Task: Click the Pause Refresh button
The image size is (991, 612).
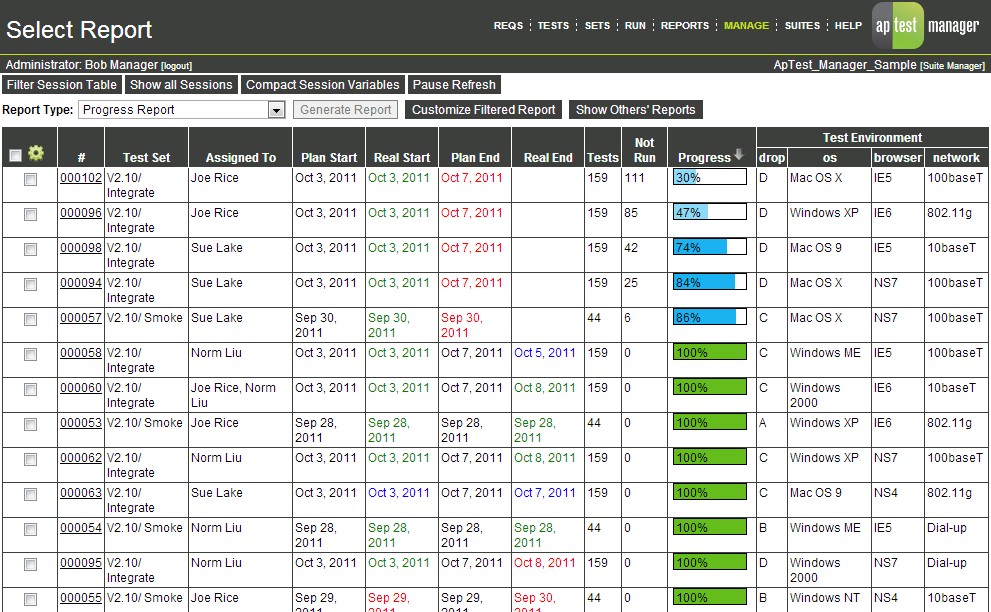Action: pyautogui.click(x=454, y=85)
